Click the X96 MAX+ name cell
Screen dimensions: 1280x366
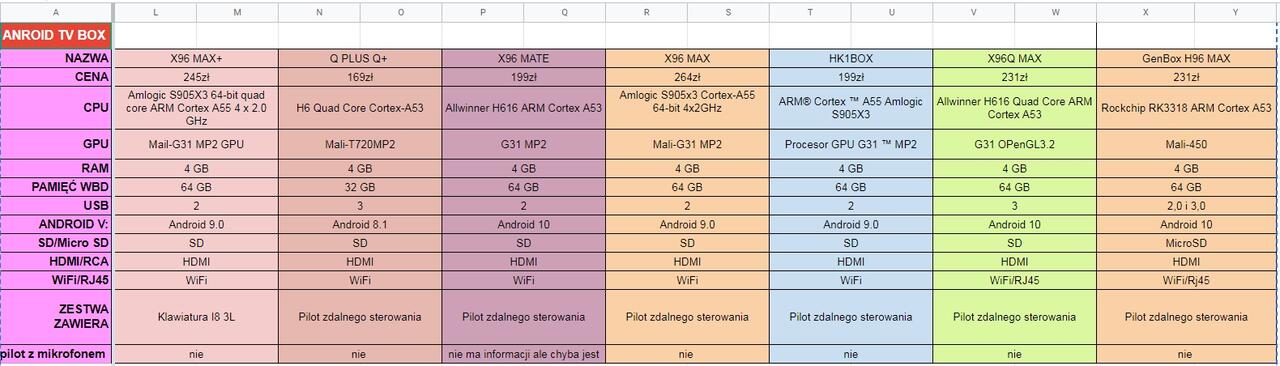196,58
